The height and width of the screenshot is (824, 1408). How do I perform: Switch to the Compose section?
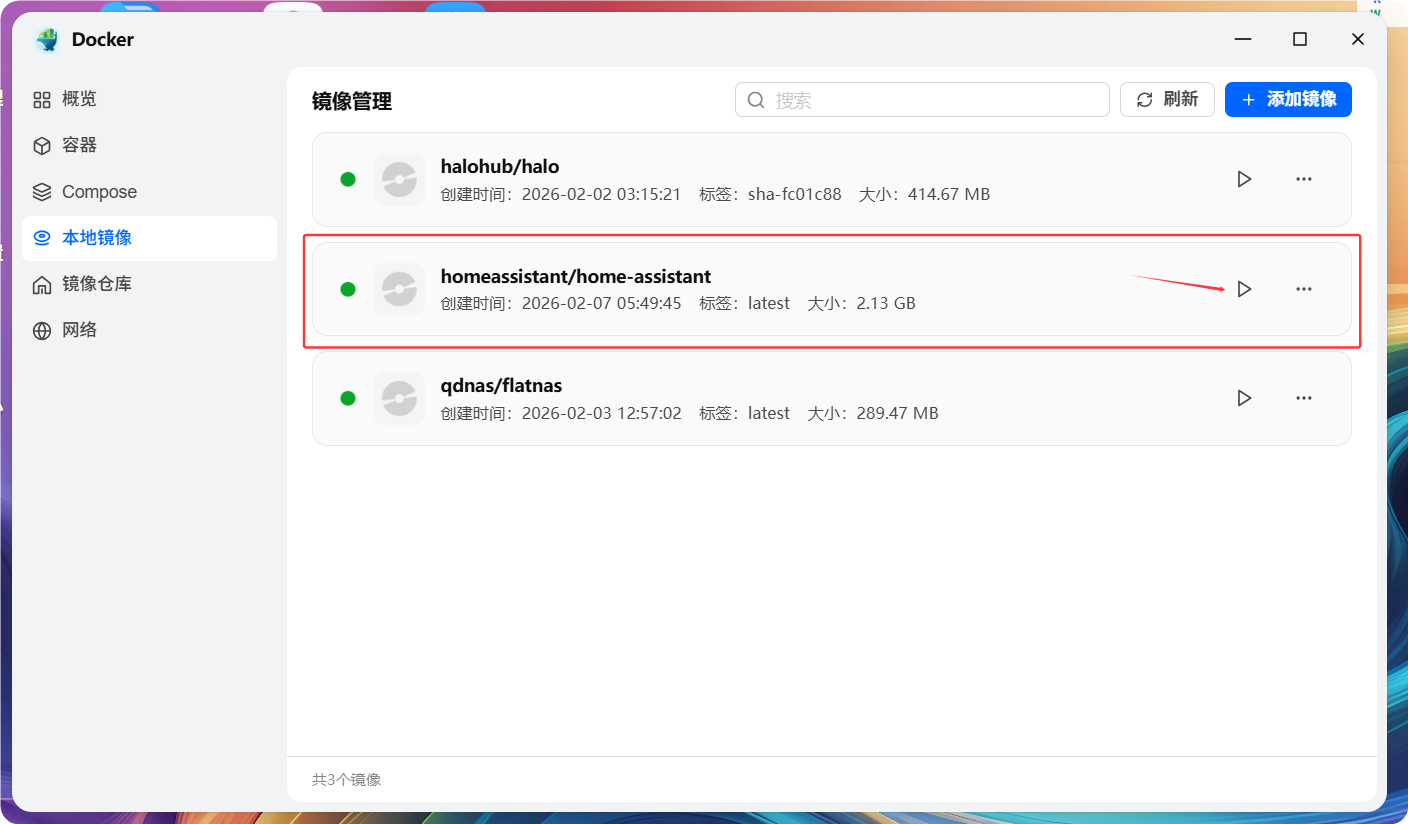[x=97, y=191]
